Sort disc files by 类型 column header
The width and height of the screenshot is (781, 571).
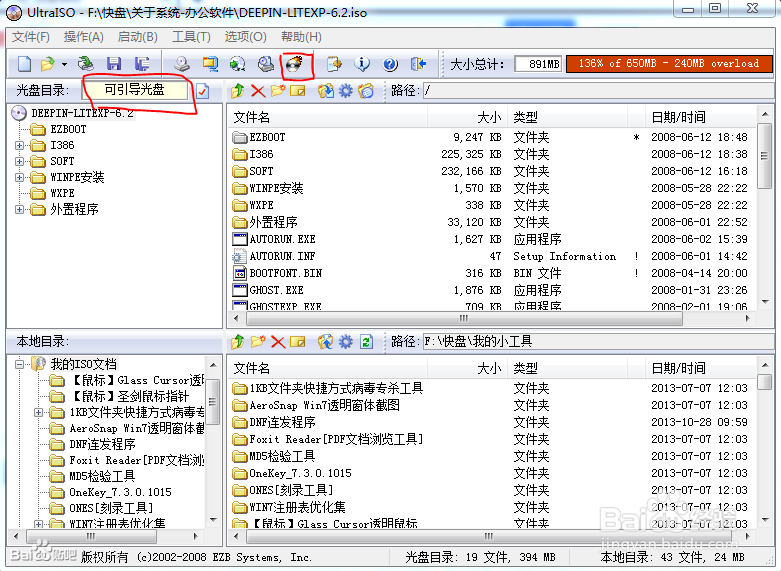[x=567, y=118]
